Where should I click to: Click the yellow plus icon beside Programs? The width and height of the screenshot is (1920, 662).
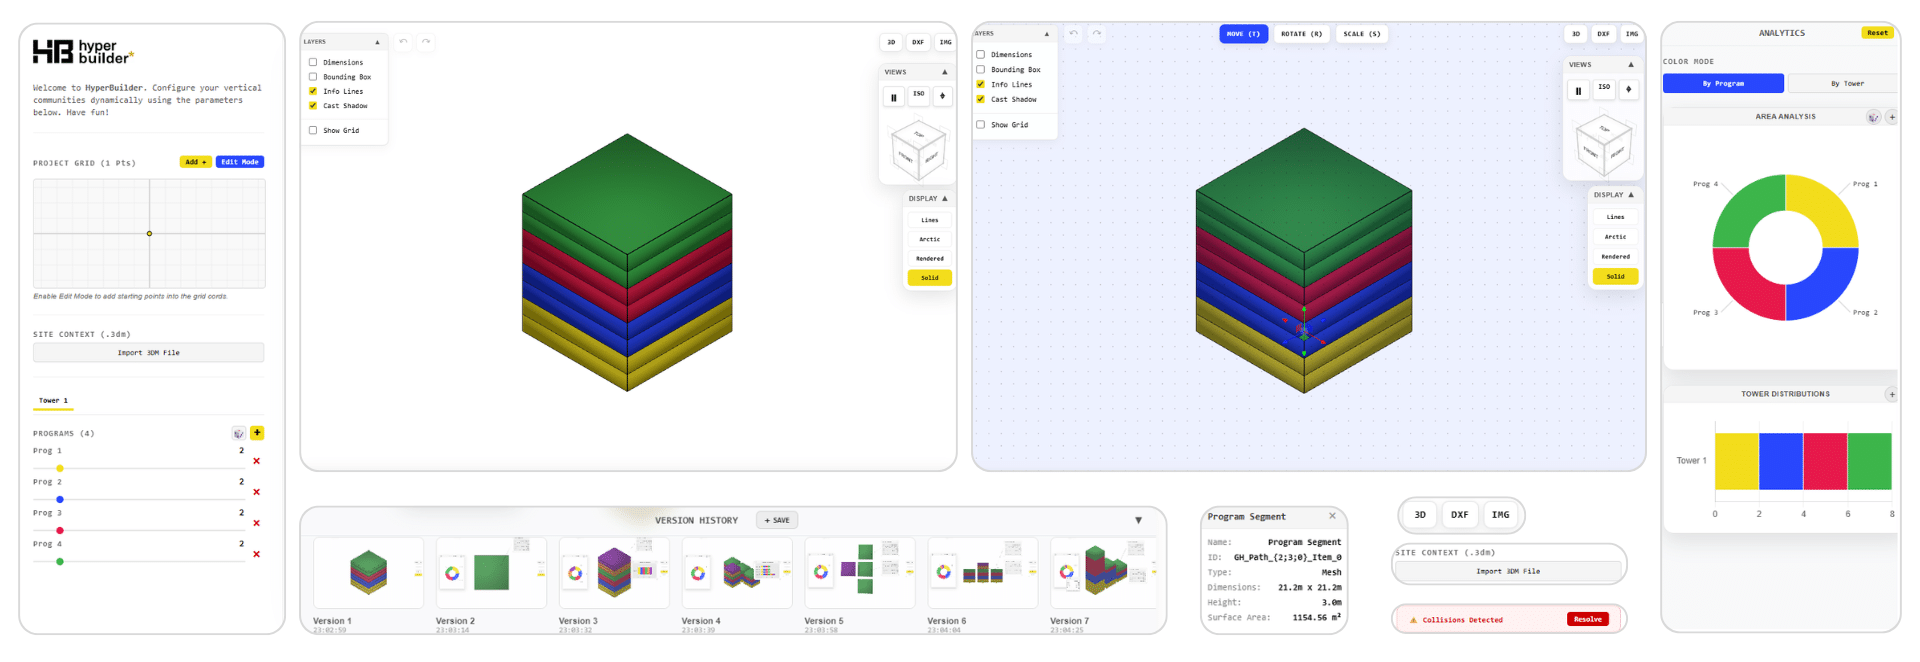[x=257, y=433]
